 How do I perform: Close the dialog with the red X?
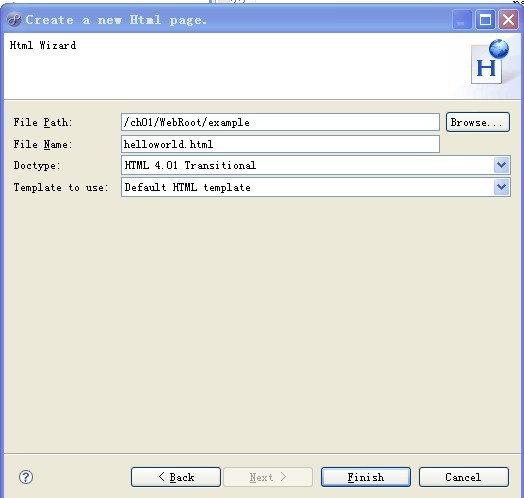pos(508,19)
